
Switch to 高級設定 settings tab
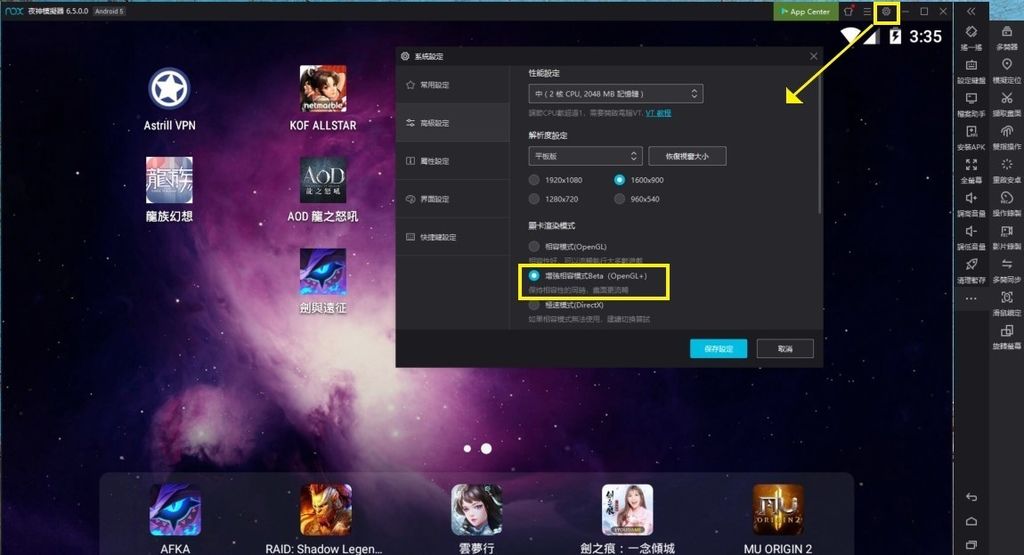[x=453, y=123]
